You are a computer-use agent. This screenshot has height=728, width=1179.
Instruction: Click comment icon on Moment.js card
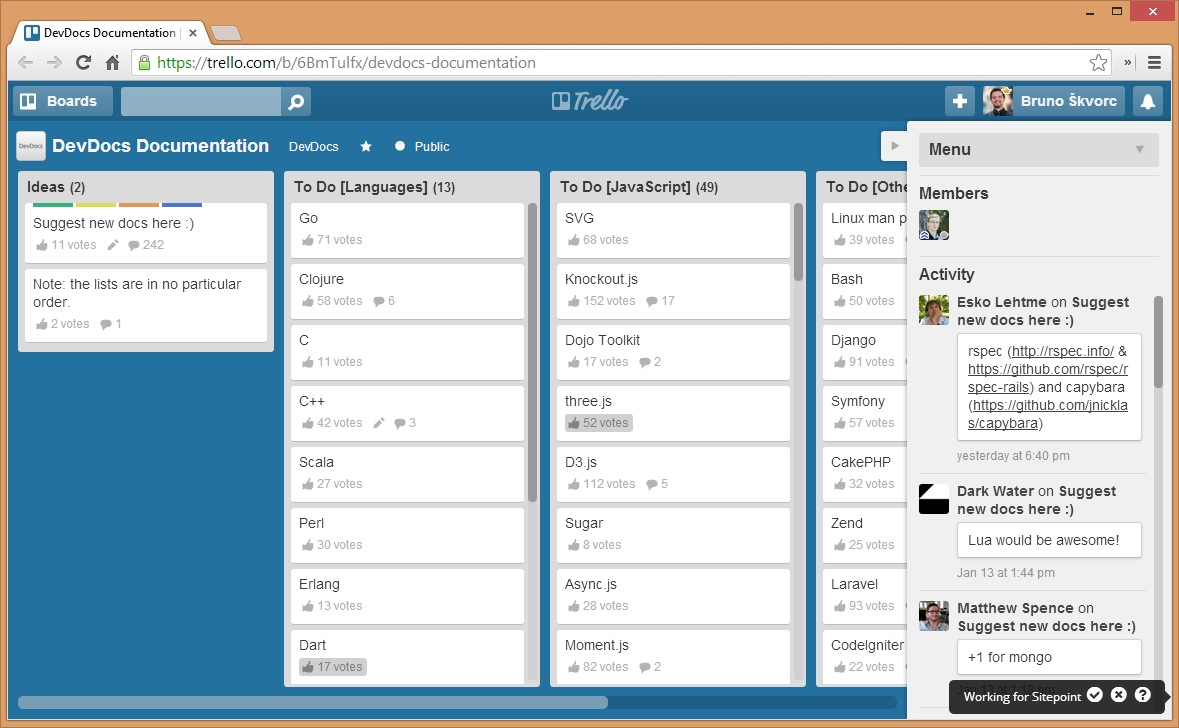click(645, 667)
